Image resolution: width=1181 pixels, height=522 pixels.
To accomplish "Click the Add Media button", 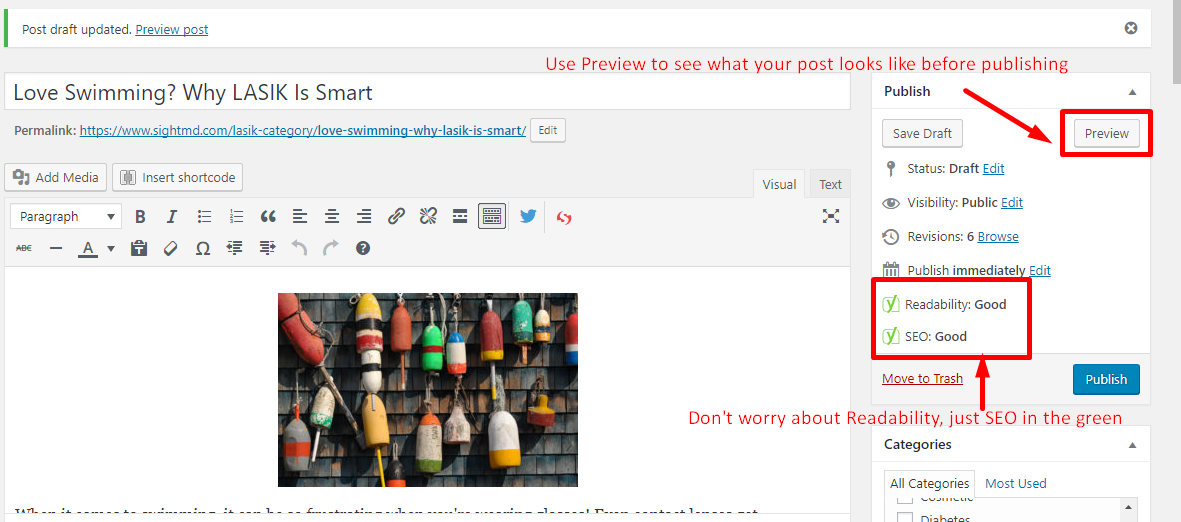I will 56,178.
